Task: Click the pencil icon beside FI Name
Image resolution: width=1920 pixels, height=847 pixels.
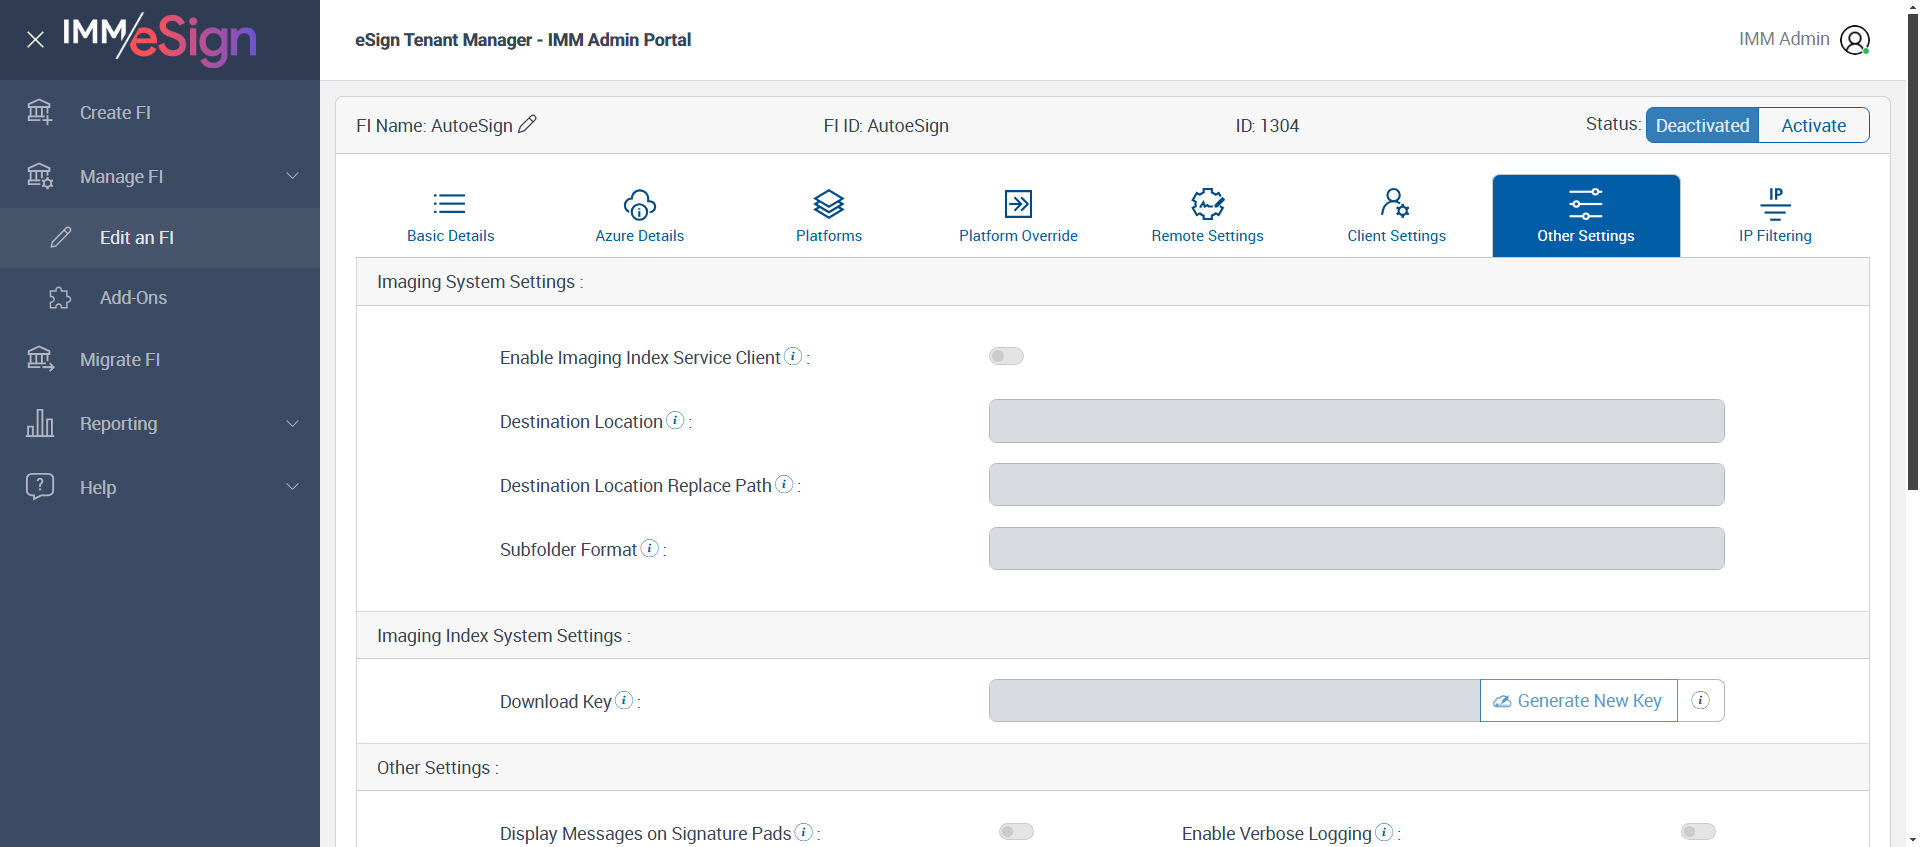Action: point(527,124)
